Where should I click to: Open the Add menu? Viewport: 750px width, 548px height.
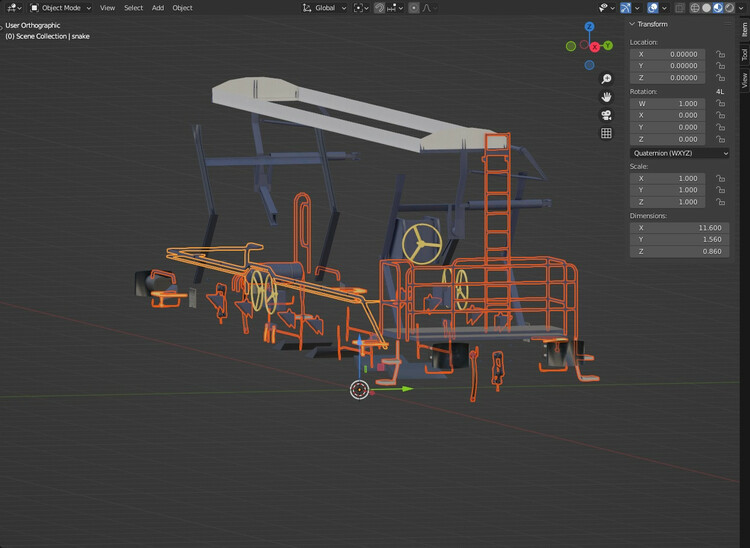(158, 8)
